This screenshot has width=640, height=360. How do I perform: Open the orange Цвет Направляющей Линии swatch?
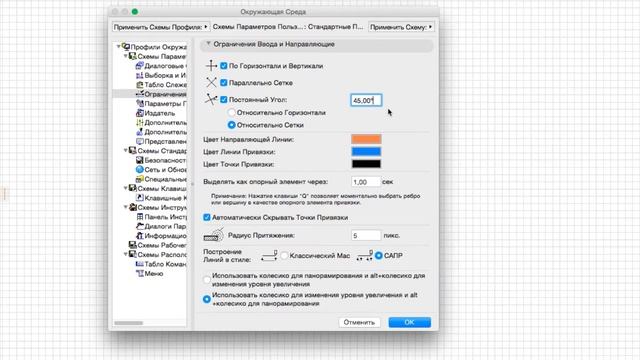pos(366,139)
